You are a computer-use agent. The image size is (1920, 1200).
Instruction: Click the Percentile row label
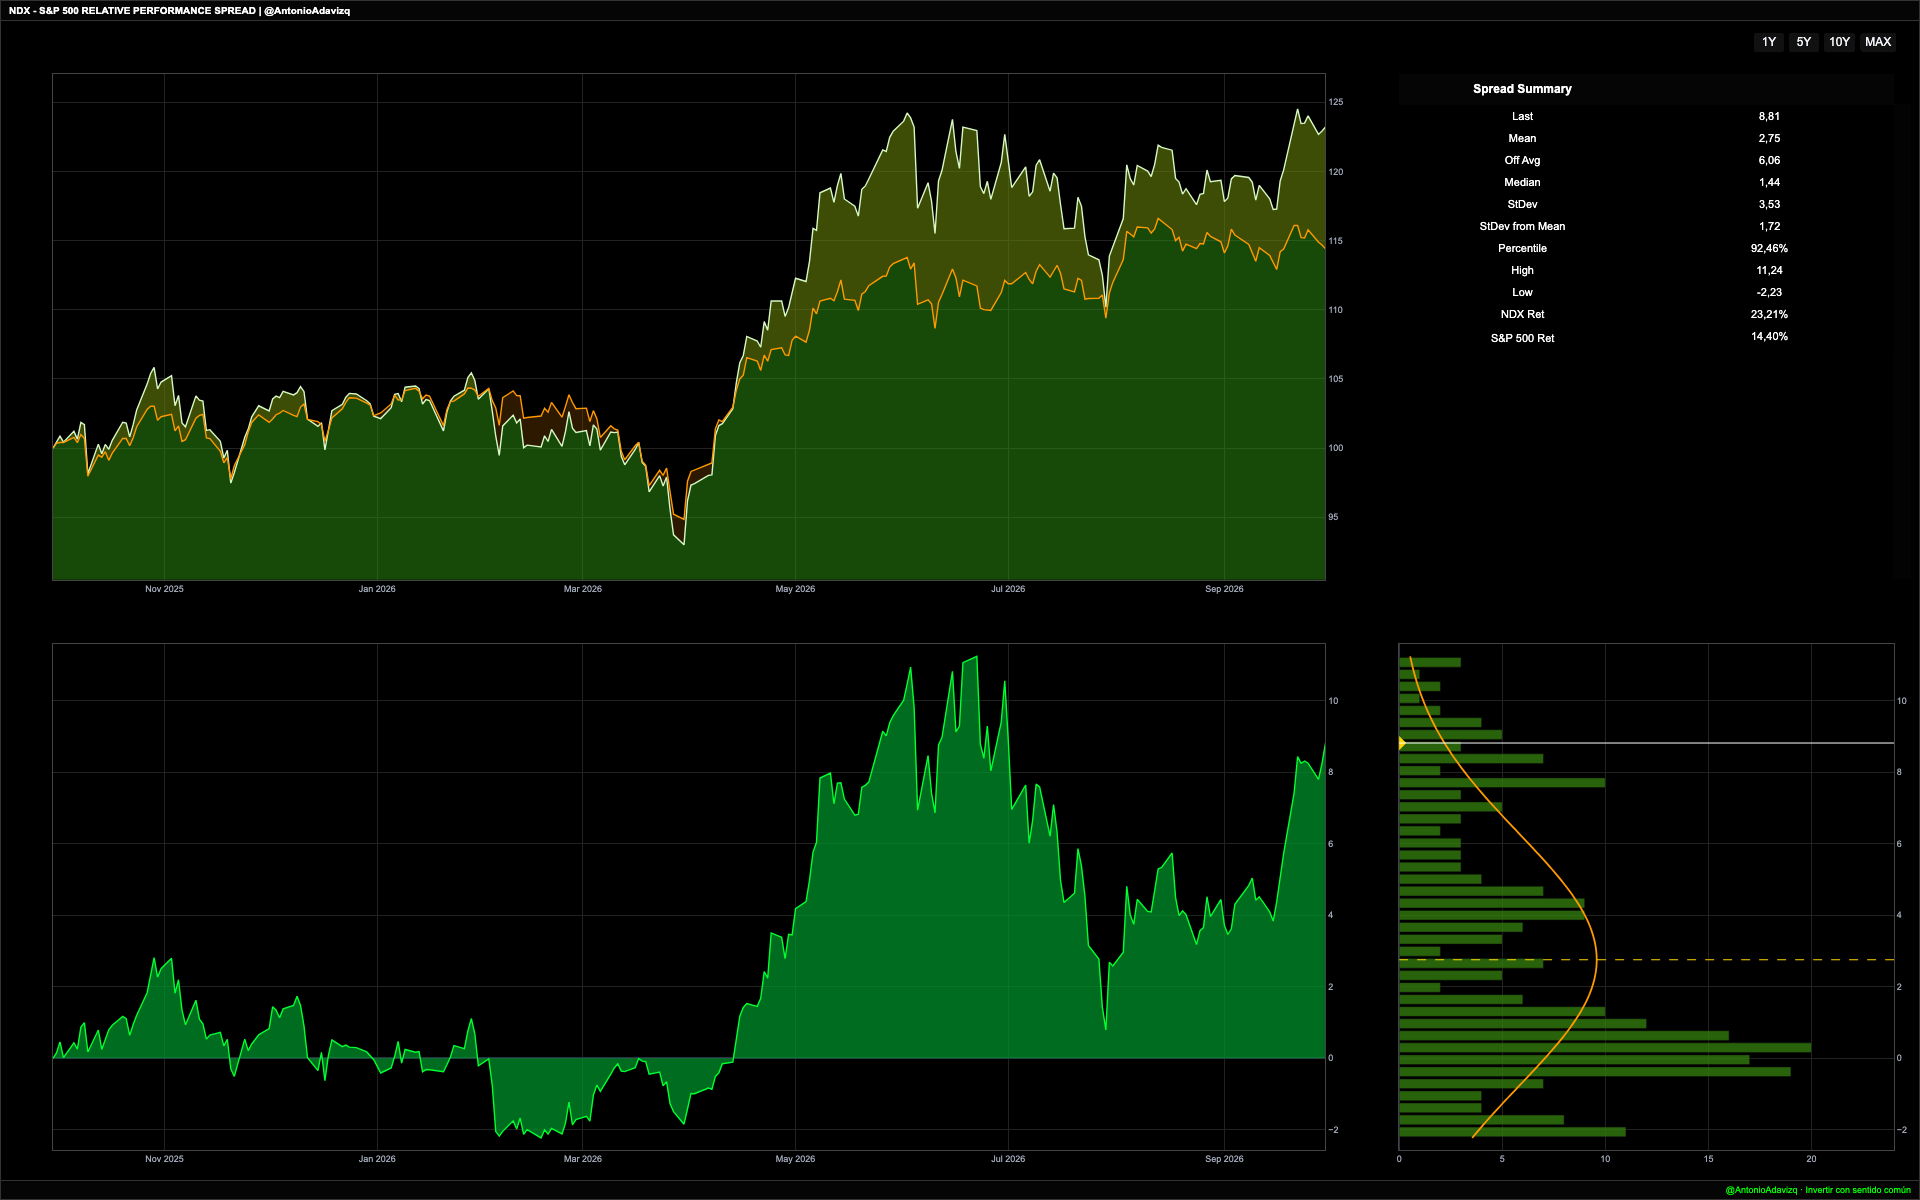tap(1522, 248)
